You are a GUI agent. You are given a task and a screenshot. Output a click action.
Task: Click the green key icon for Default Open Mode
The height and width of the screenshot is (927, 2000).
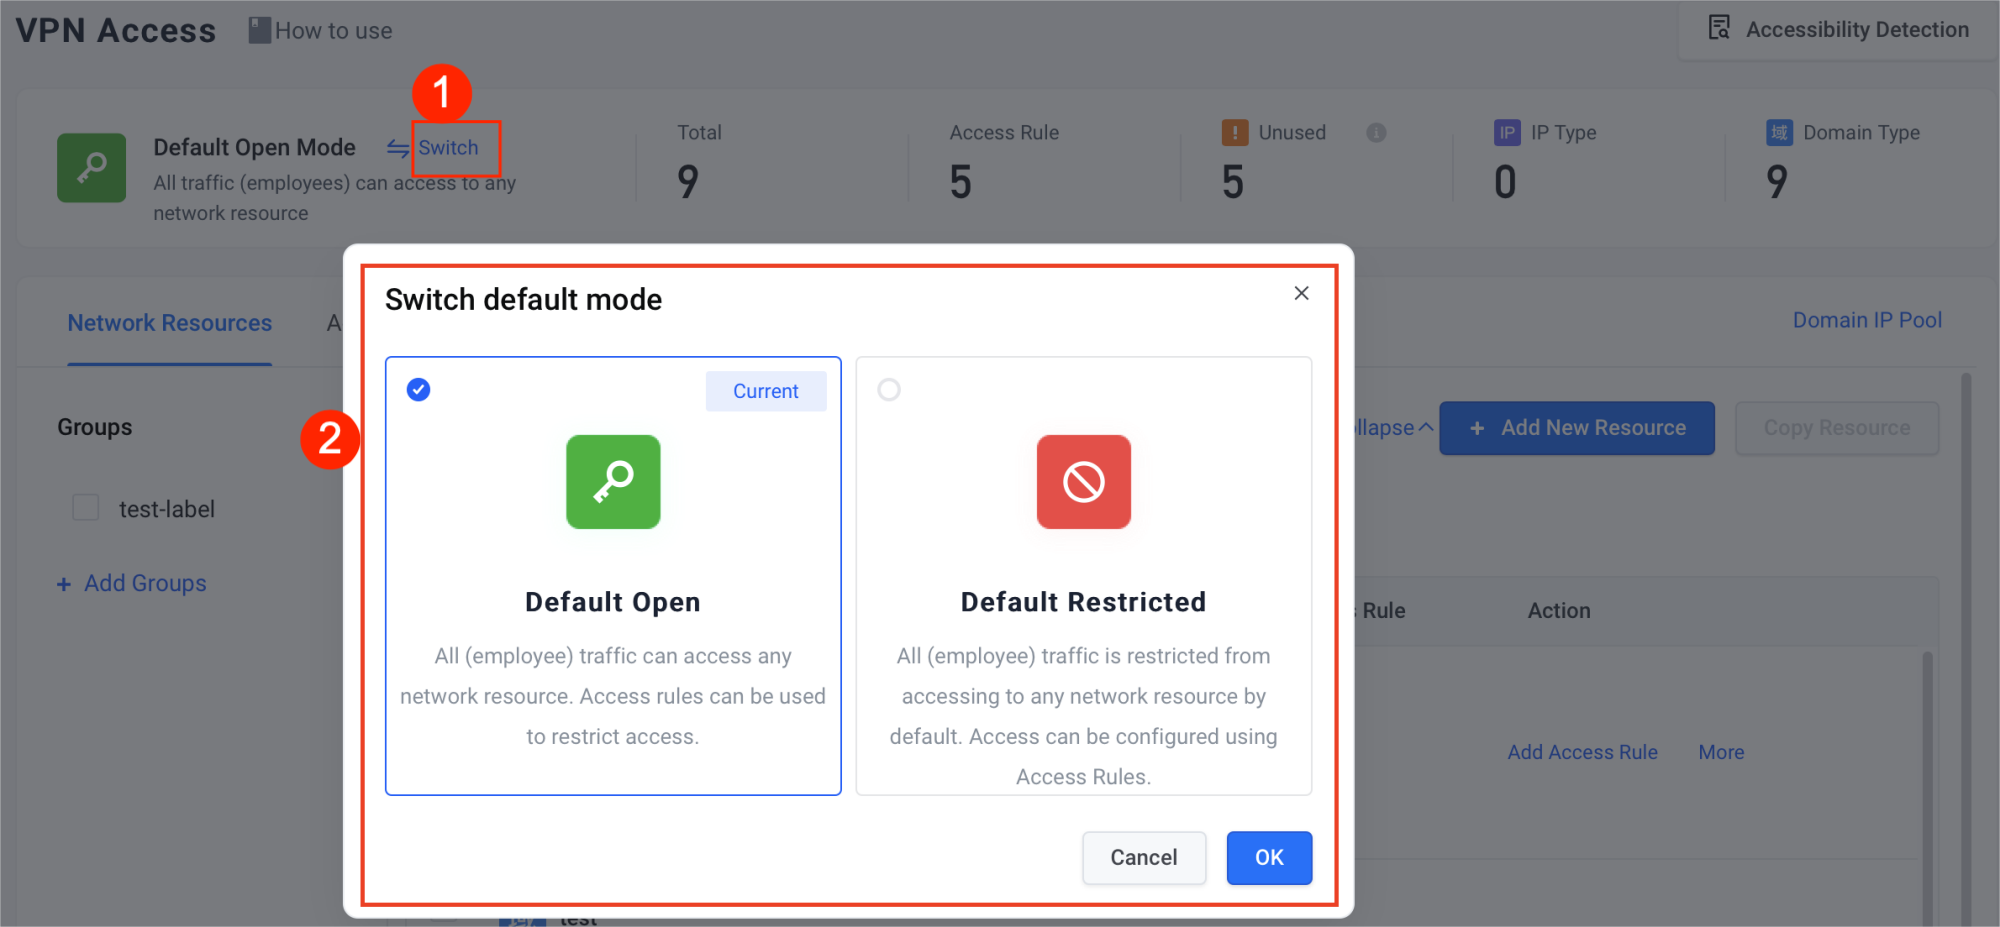click(92, 168)
